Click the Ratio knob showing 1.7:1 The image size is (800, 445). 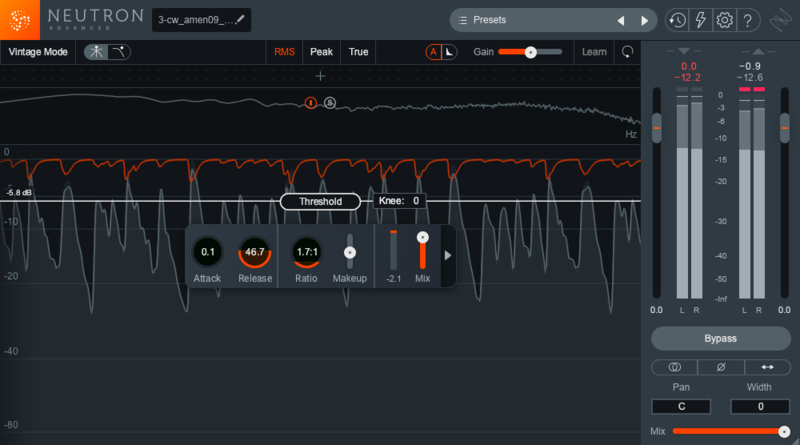[x=307, y=252]
